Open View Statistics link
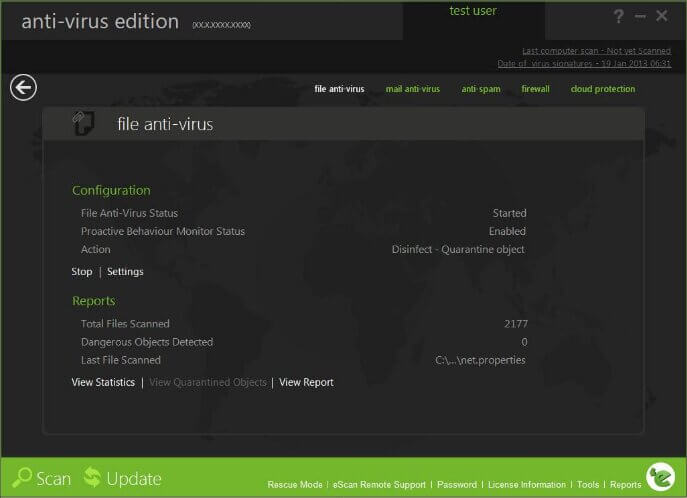Image resolution: width=687 pixels, height=498 pixels. [103, 382]
